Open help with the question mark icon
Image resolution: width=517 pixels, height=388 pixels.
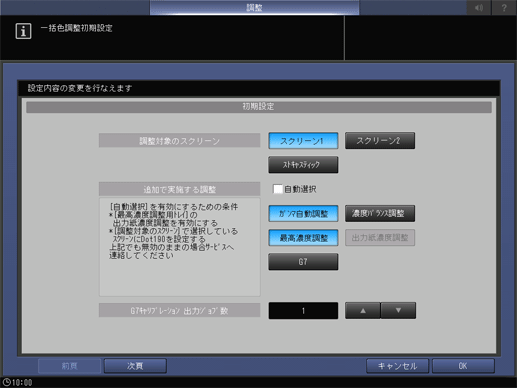click(504, 7)
